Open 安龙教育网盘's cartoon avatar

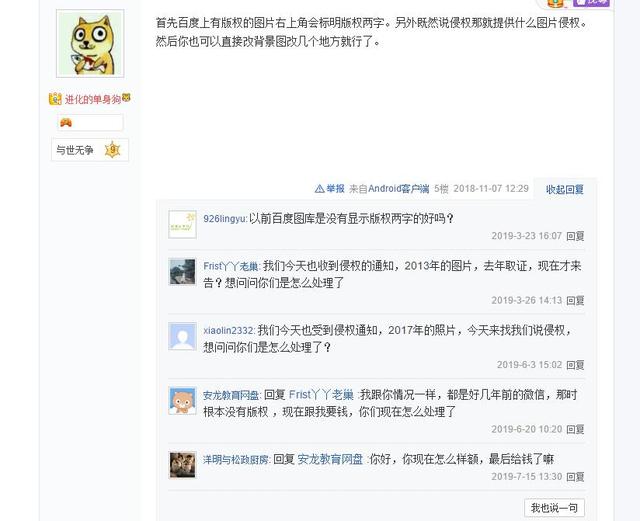tap(182, 401)
